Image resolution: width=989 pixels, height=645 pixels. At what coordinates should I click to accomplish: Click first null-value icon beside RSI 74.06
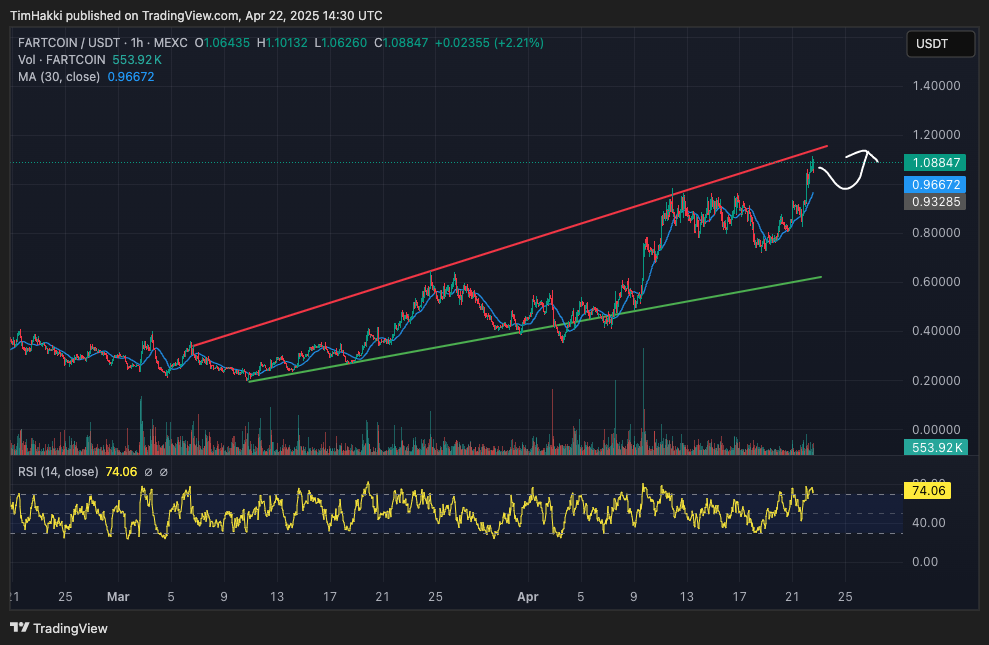coord(148,472)
